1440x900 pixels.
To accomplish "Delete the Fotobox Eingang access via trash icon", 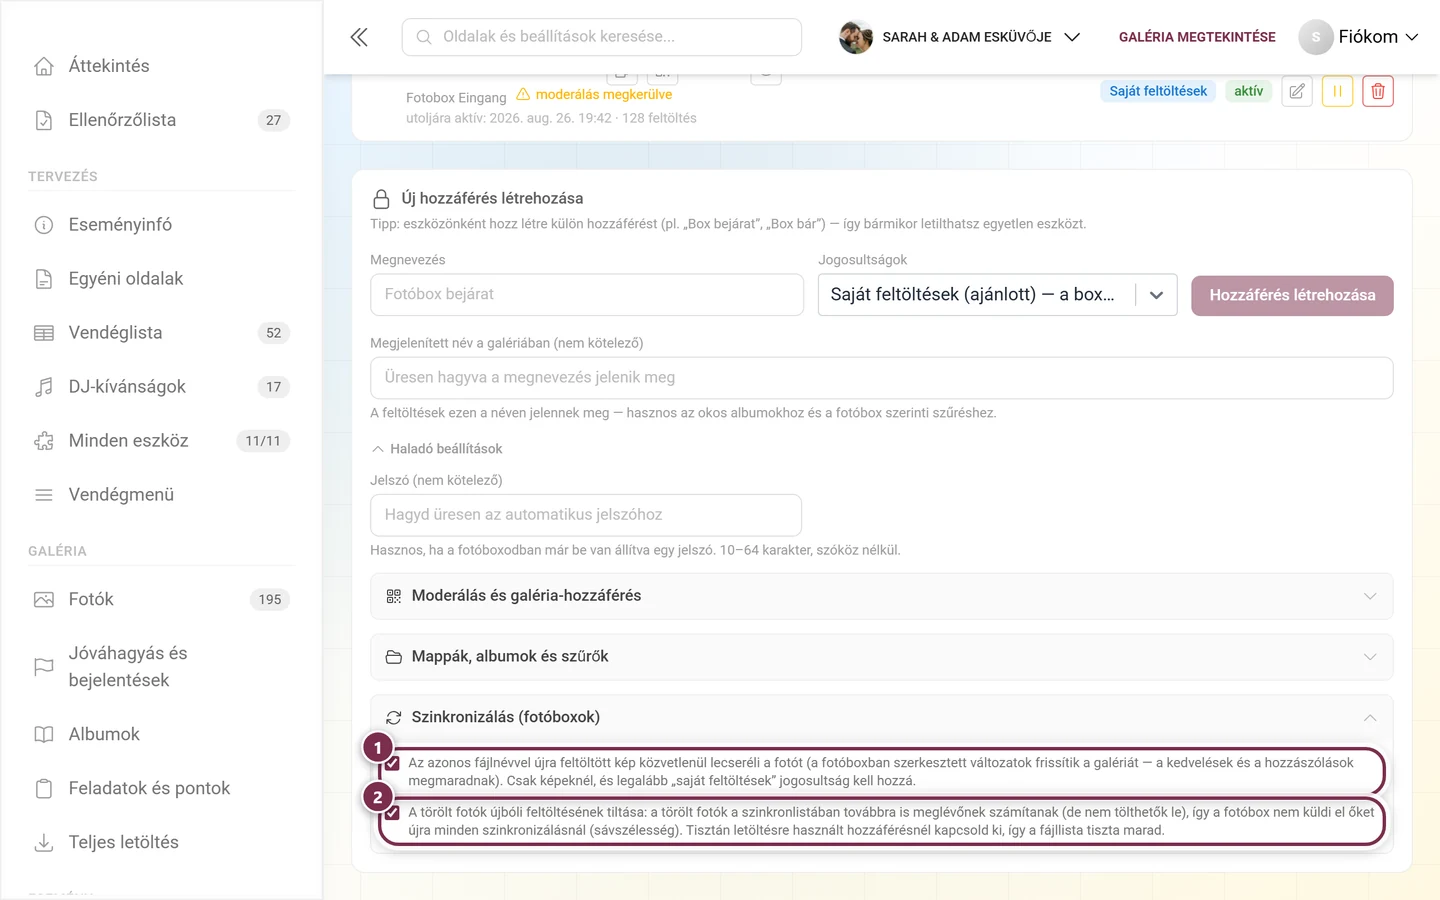I will point(1378,91).
